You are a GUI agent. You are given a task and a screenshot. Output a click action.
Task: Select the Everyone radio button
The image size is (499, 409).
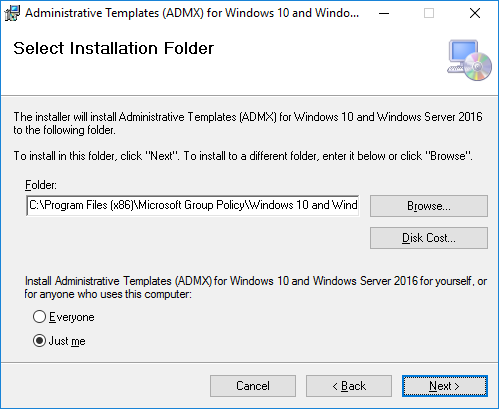pos(39,317)
